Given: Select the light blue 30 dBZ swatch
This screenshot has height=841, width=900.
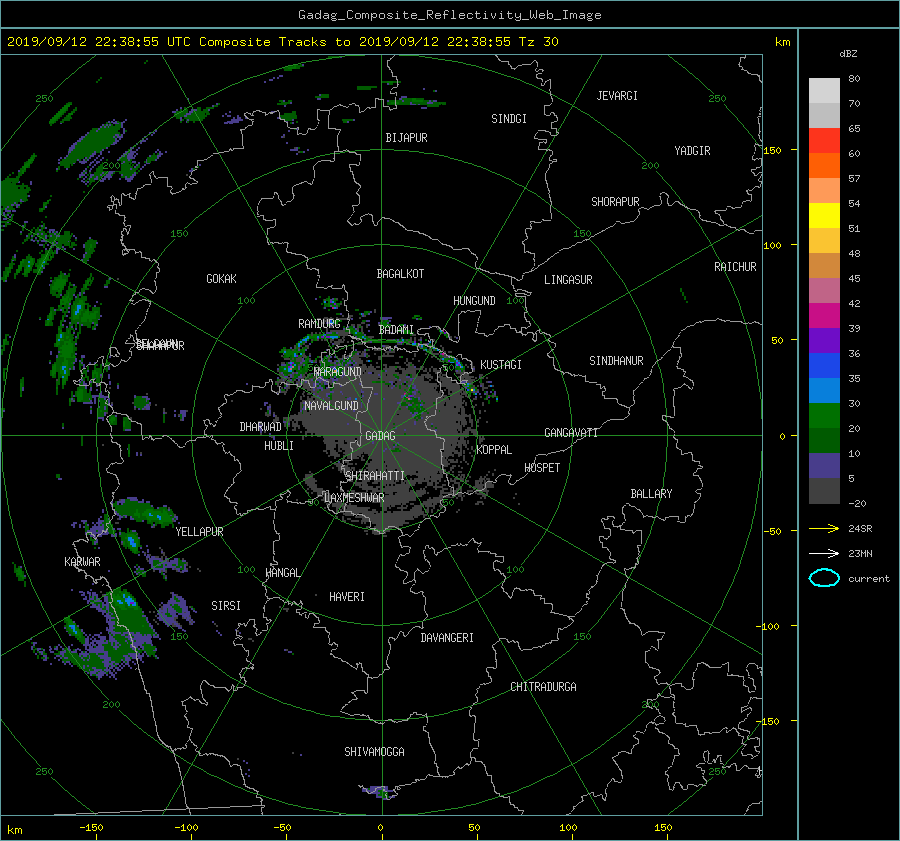Looking at the screenshot, I should point(824,390).
